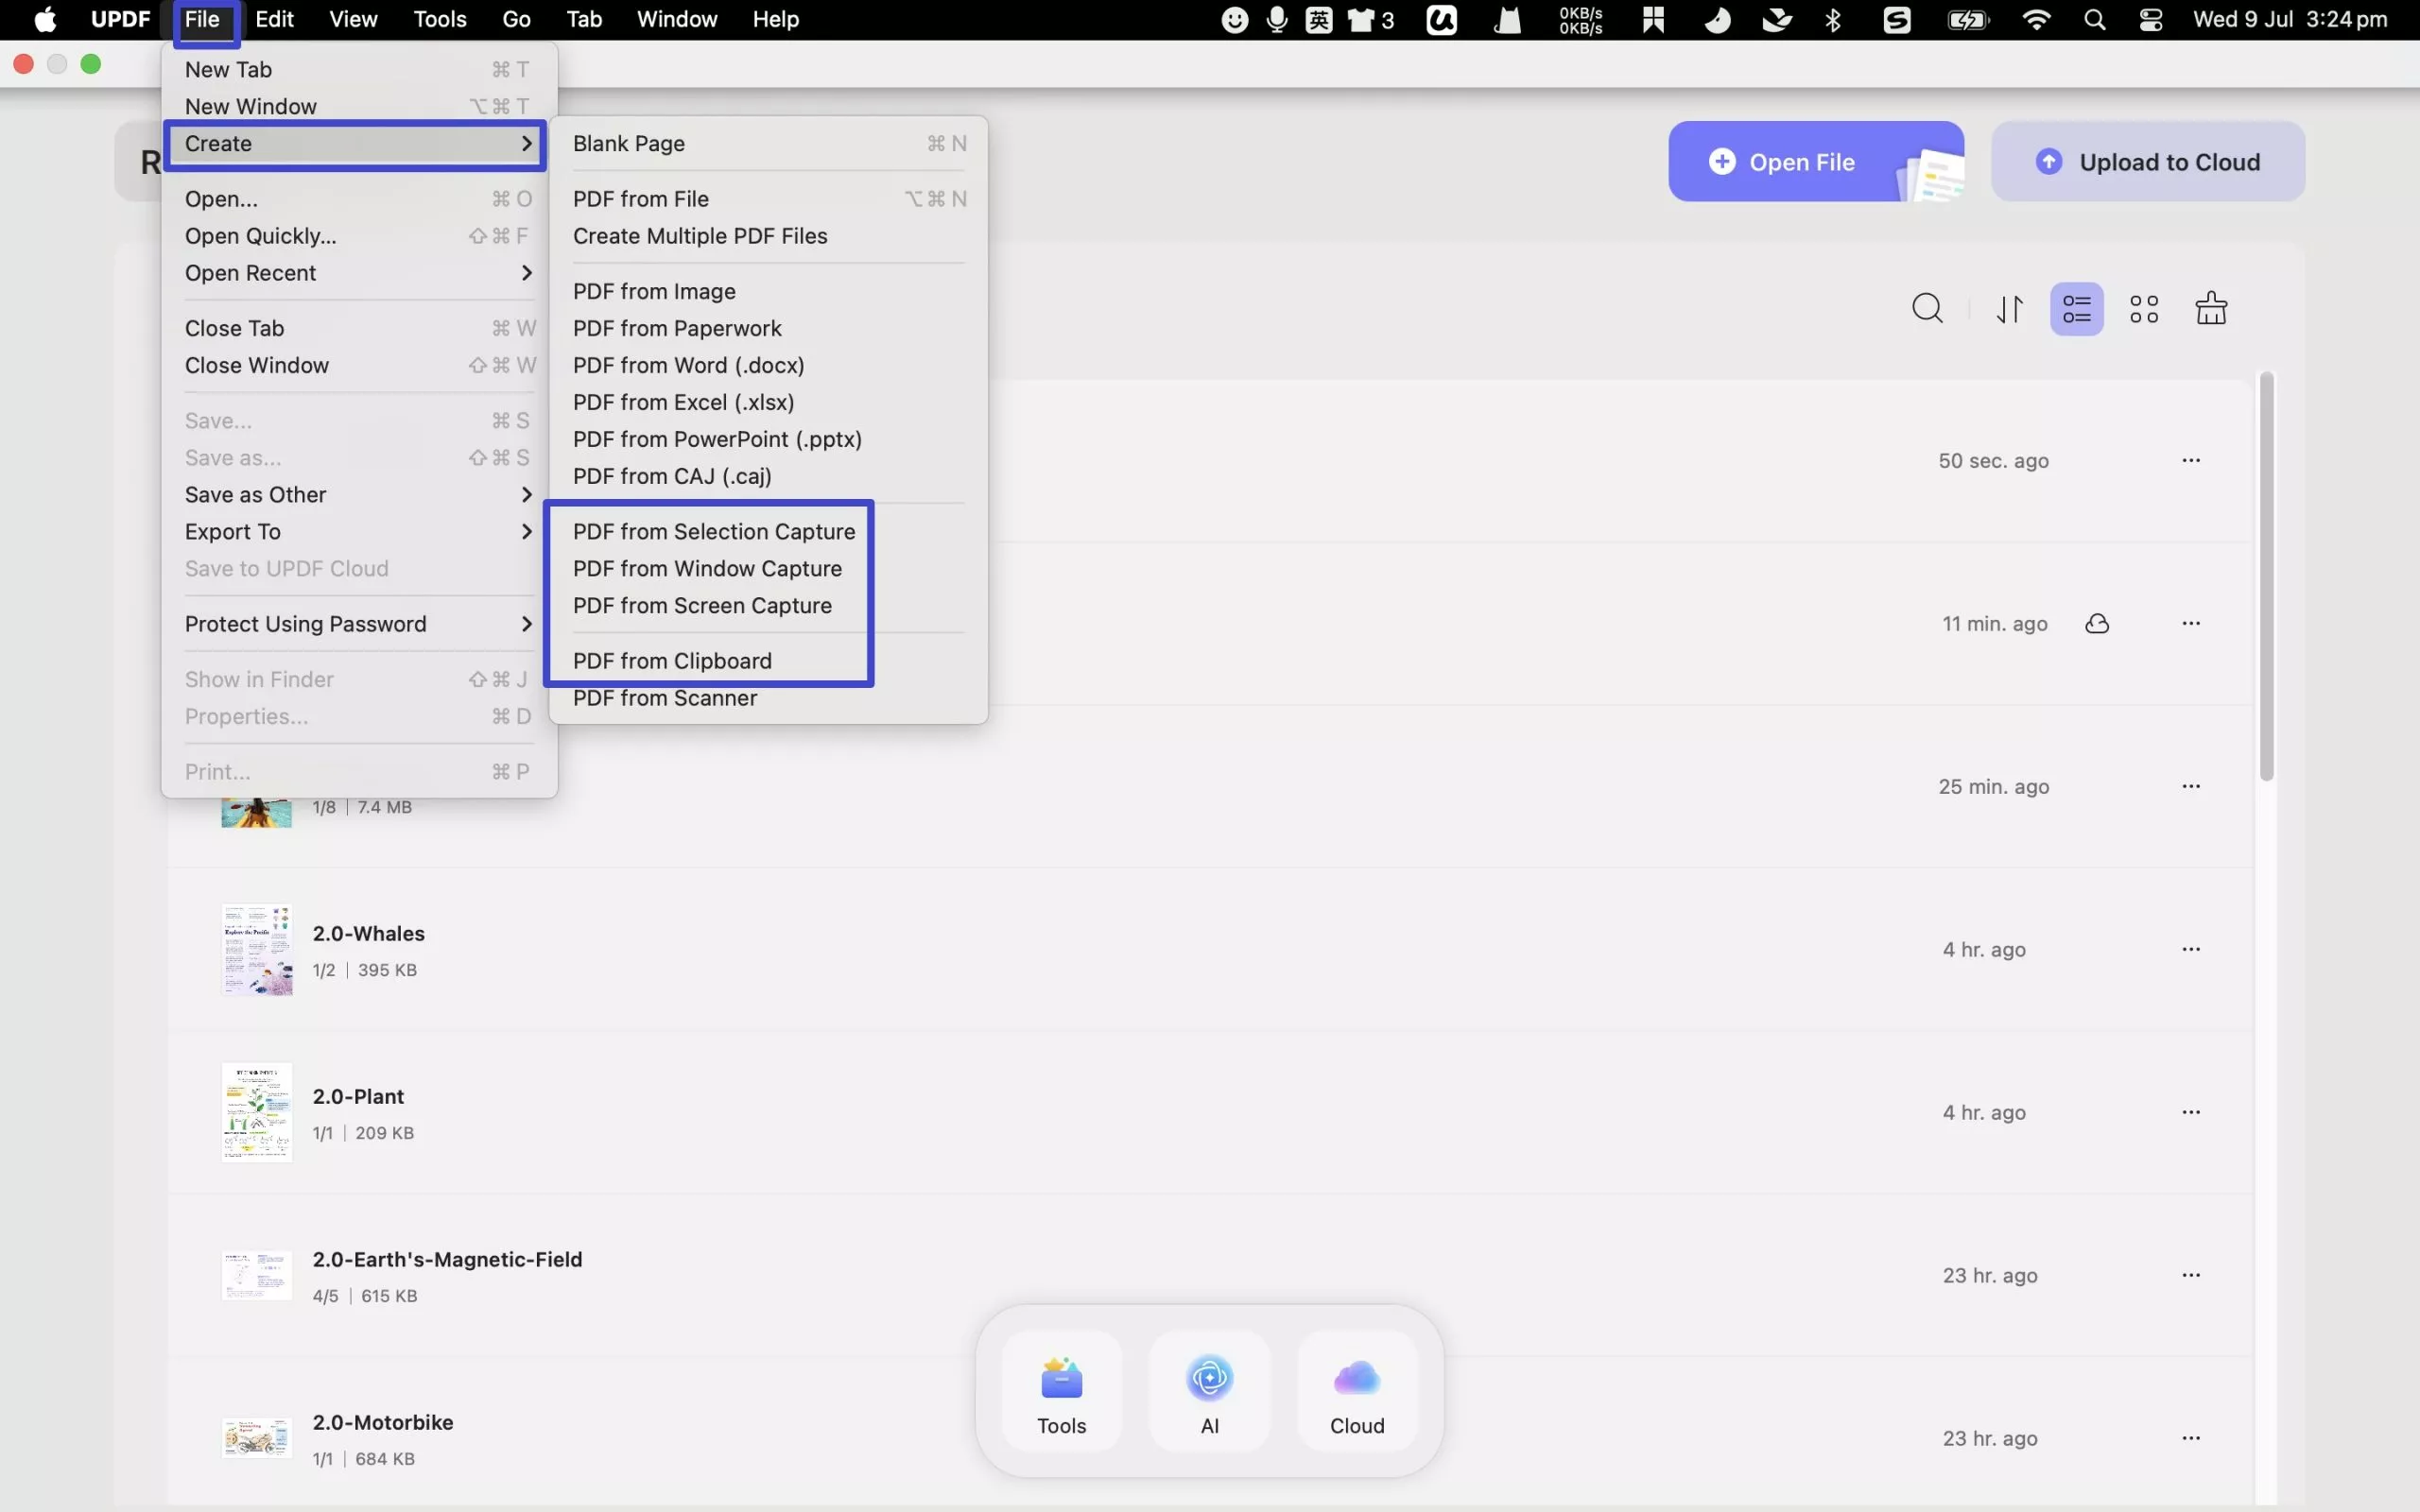Click the Wi-Fi status icon
This screenshot has height=1512, width=2420.
[x=2036, y=20]
